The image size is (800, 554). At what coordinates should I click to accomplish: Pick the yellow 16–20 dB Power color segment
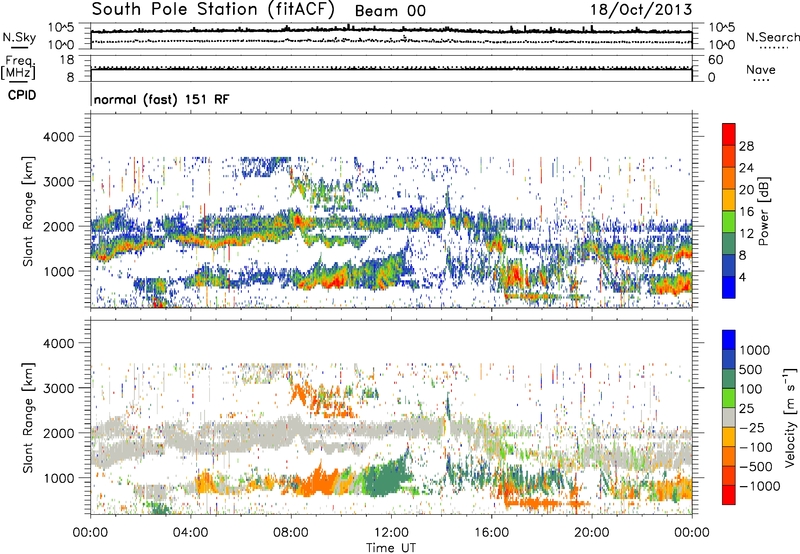coord(729,199)
